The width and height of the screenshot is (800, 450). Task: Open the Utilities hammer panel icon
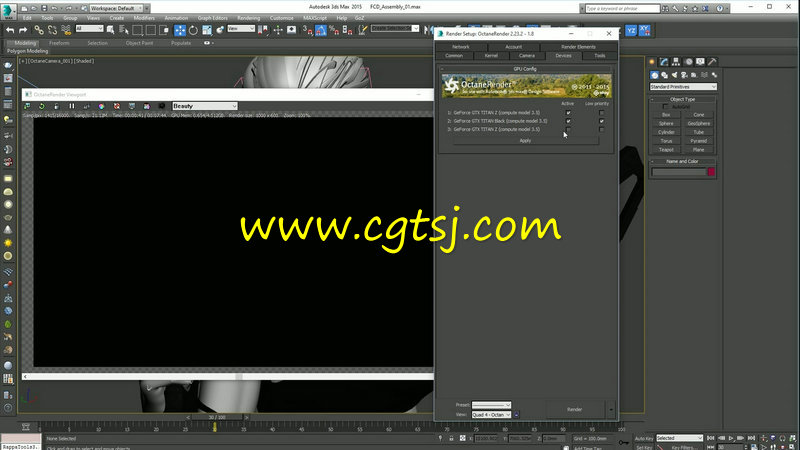712,62
